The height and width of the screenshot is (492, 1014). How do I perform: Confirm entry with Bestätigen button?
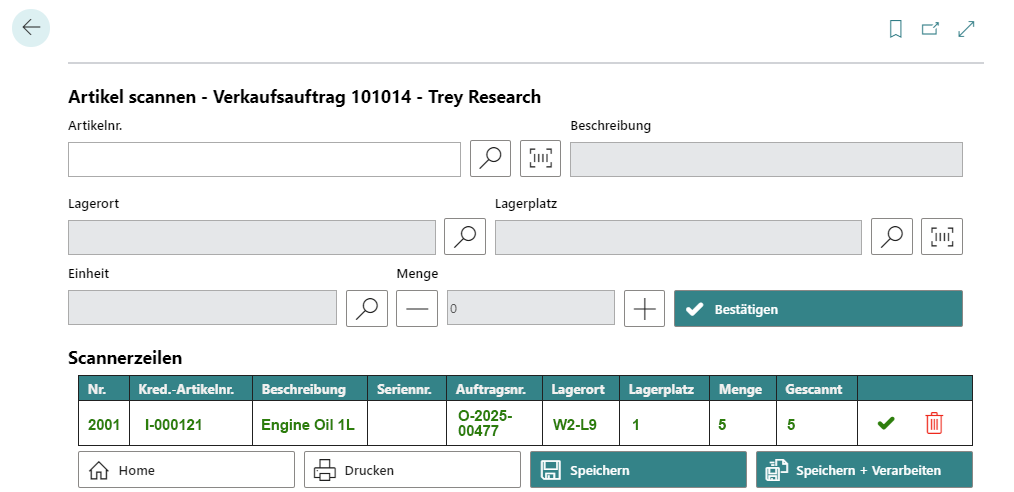tap(818, 308)
